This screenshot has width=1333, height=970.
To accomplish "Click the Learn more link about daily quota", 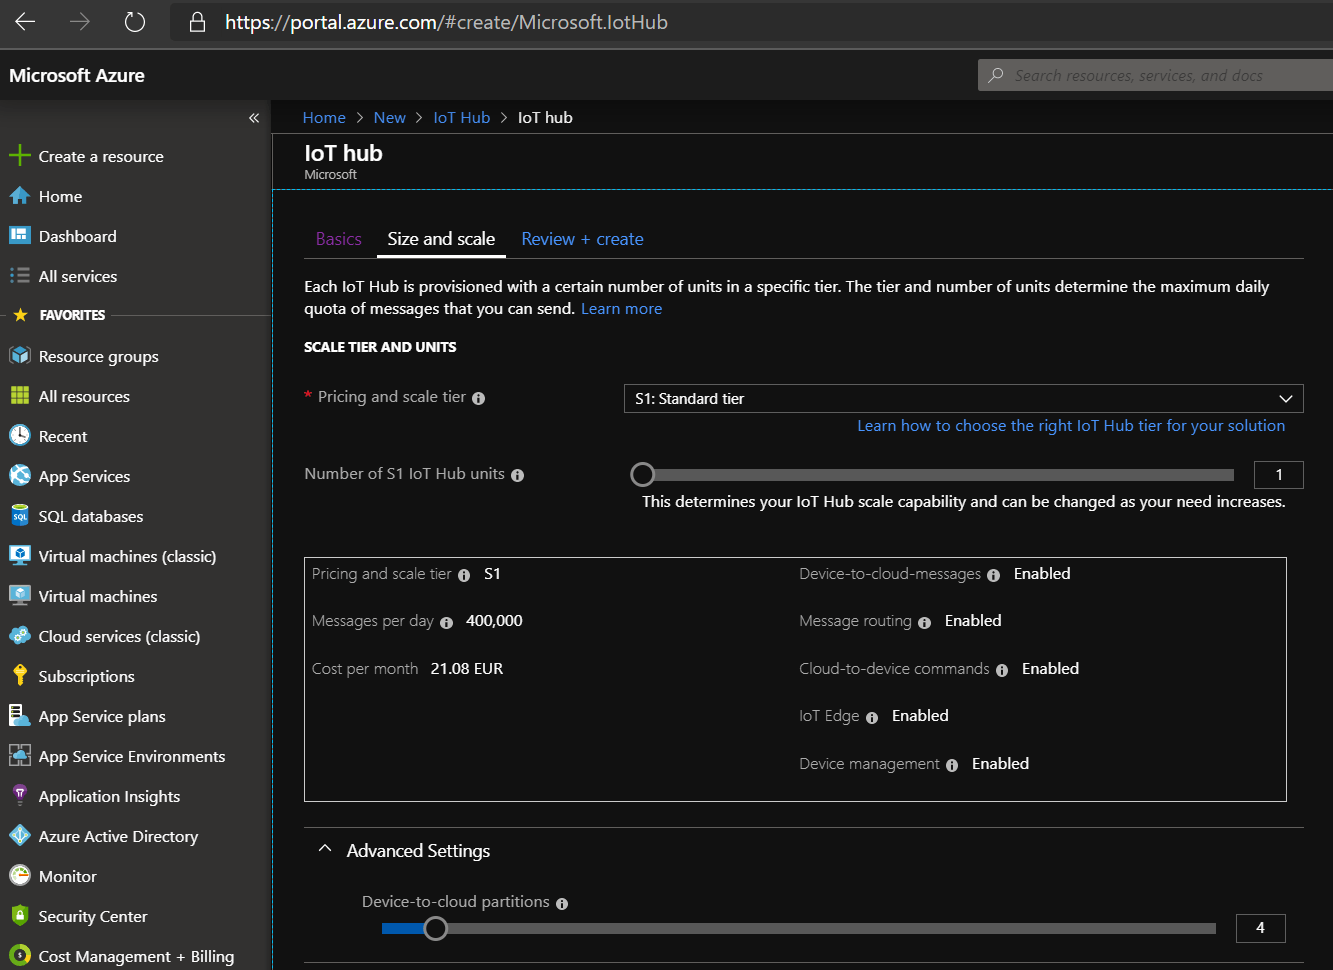I will (x=621, y=308).
